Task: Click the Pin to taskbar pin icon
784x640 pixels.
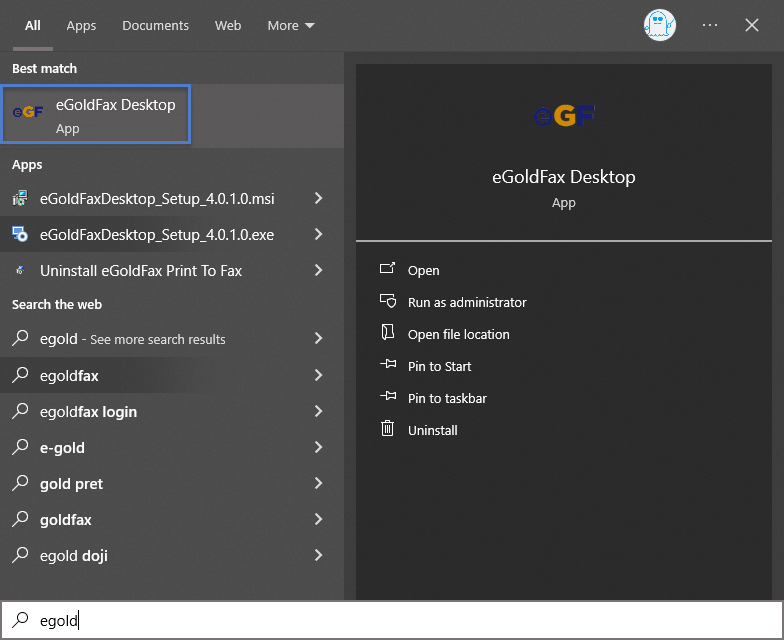Action: 388,396
